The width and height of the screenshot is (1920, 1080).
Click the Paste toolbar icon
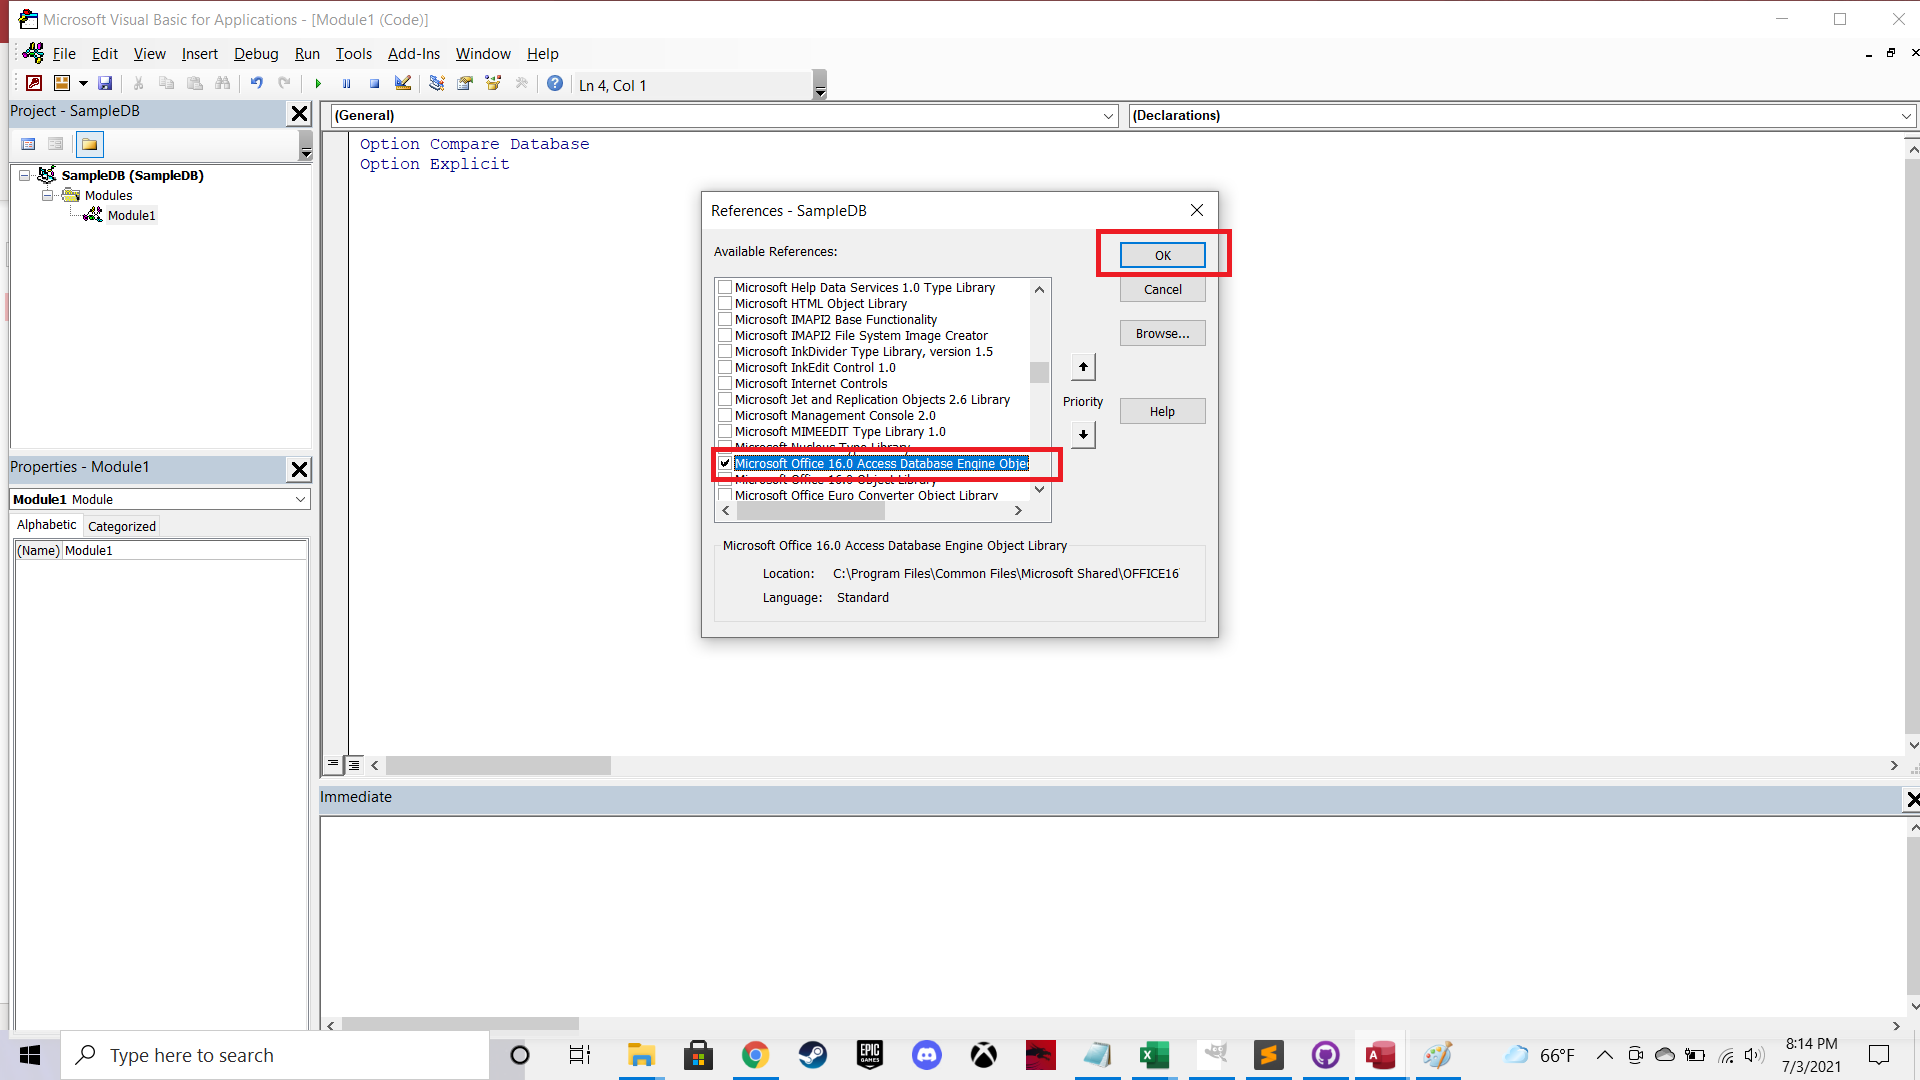[x=195, y=84]
